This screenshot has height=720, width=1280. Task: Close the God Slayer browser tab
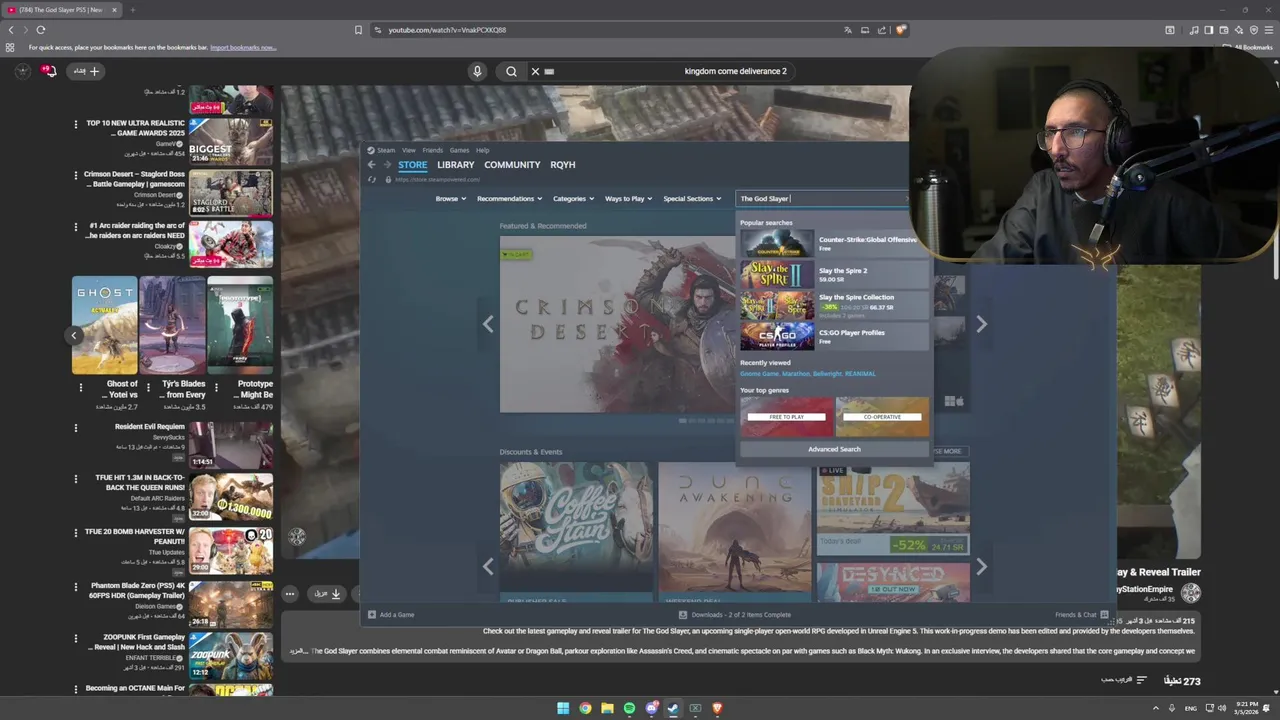pyautogui.click(x=114, y=10)
